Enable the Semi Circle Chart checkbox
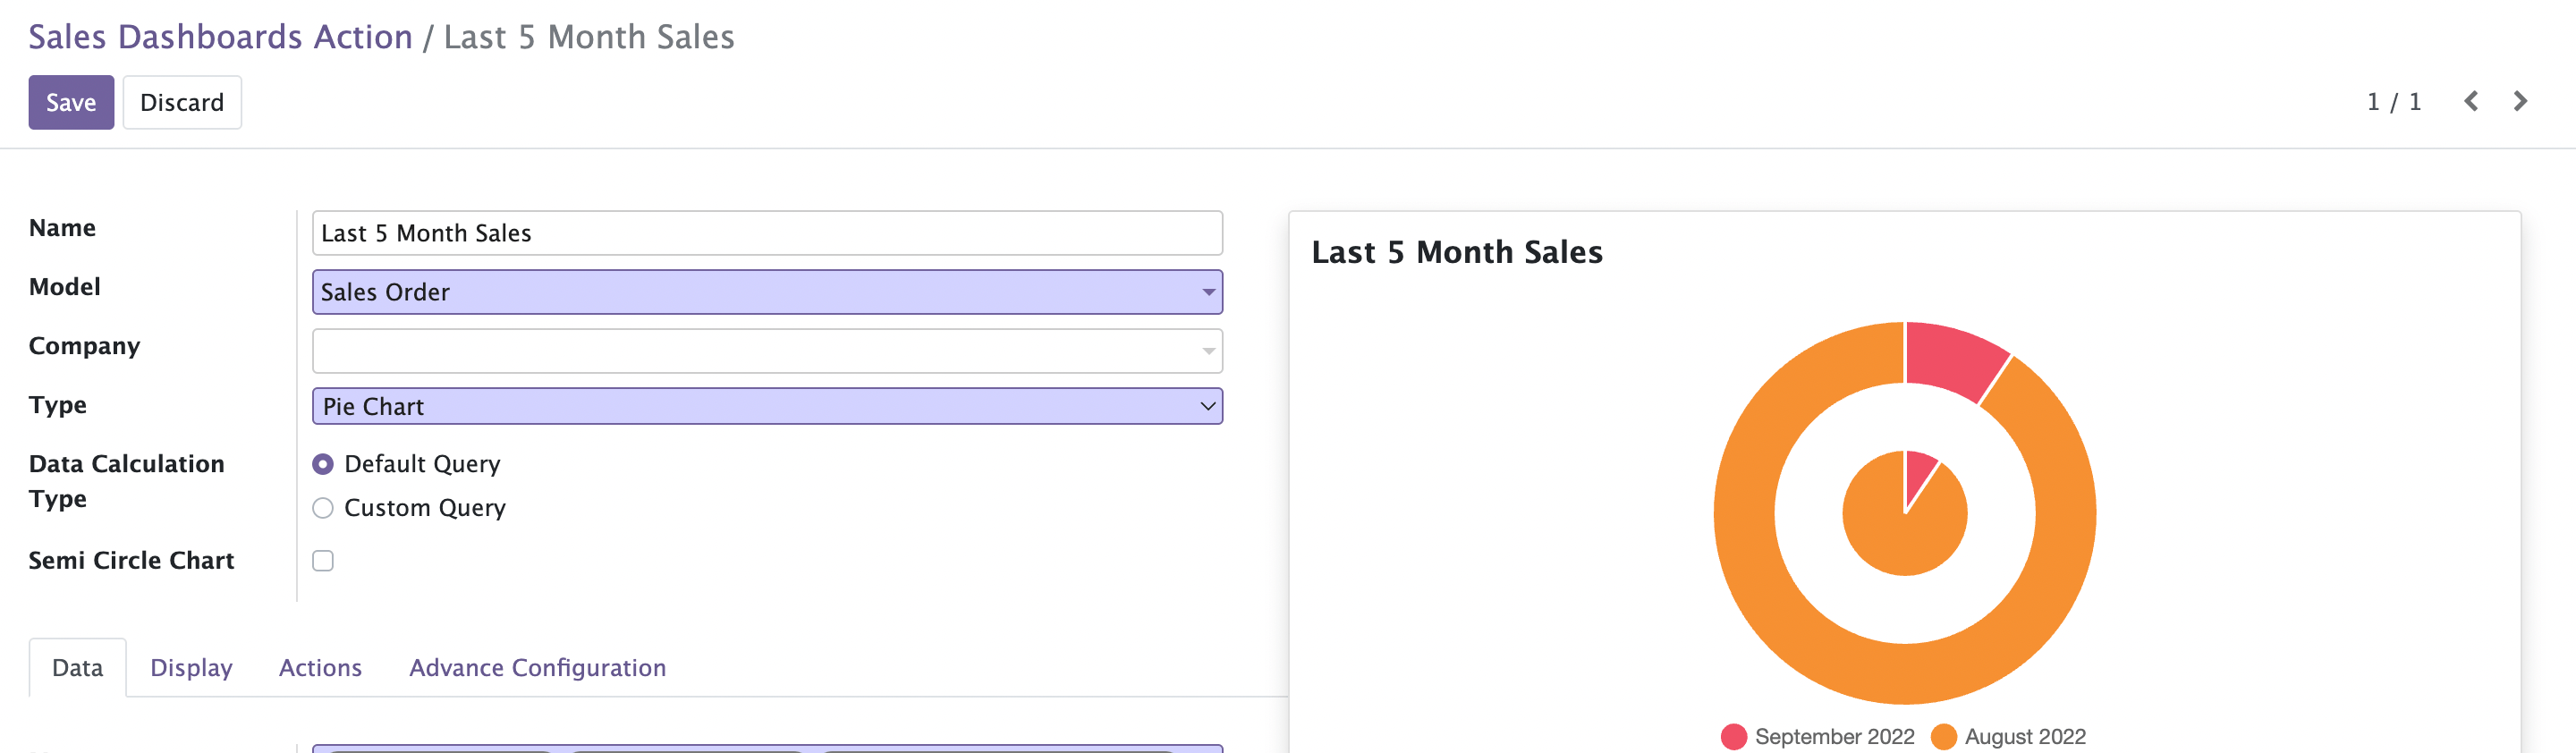The image size is (2576, 753). [x=323, y=561]
